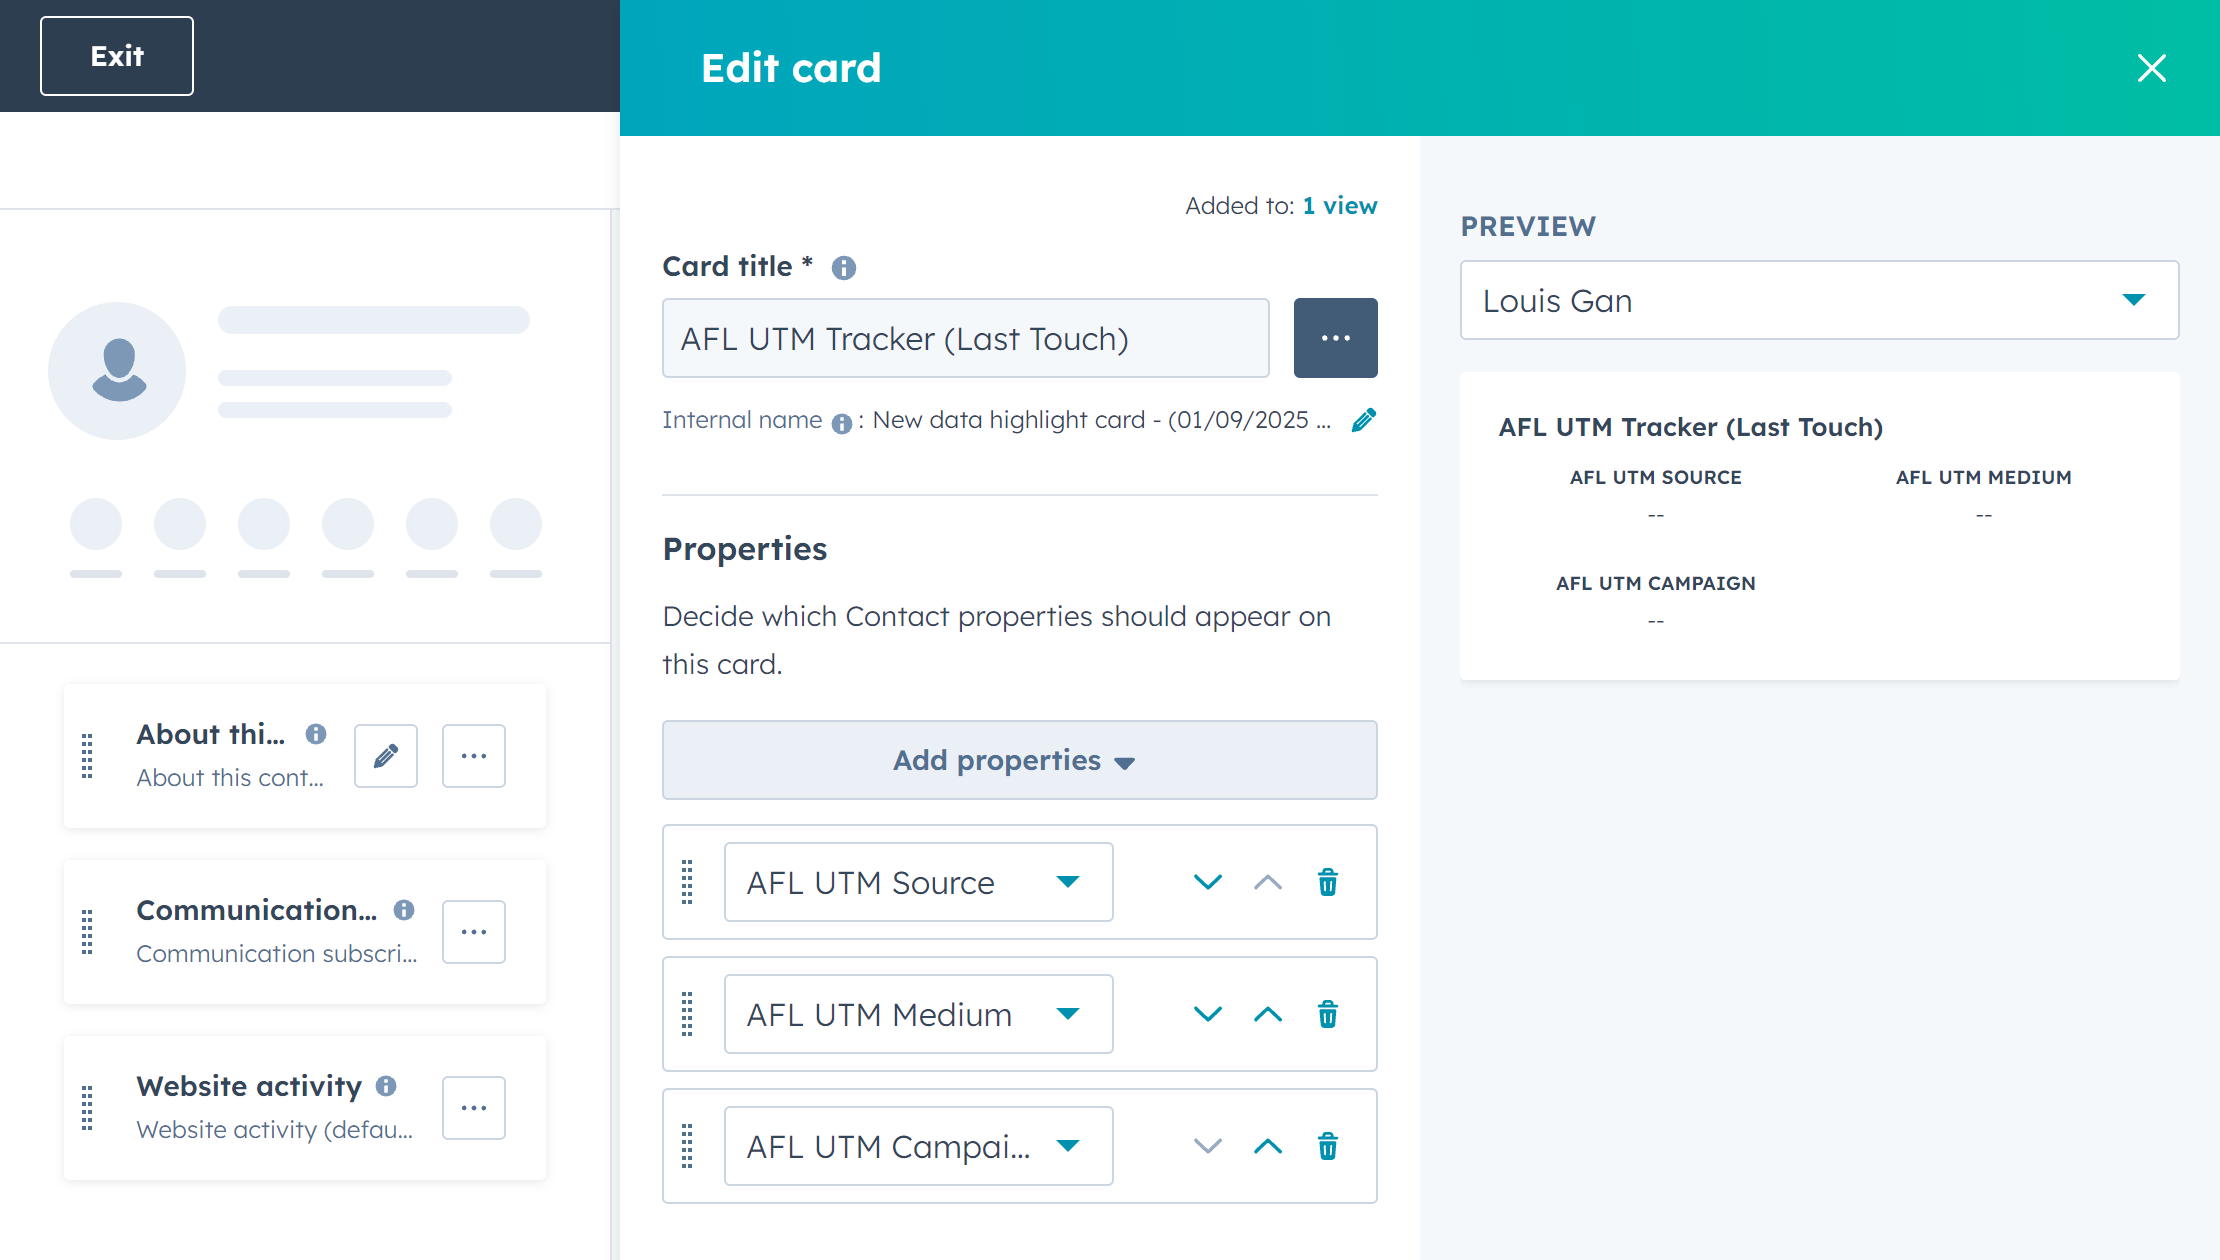Move AFL UTM Medium up

(x=1268, y=1014)
